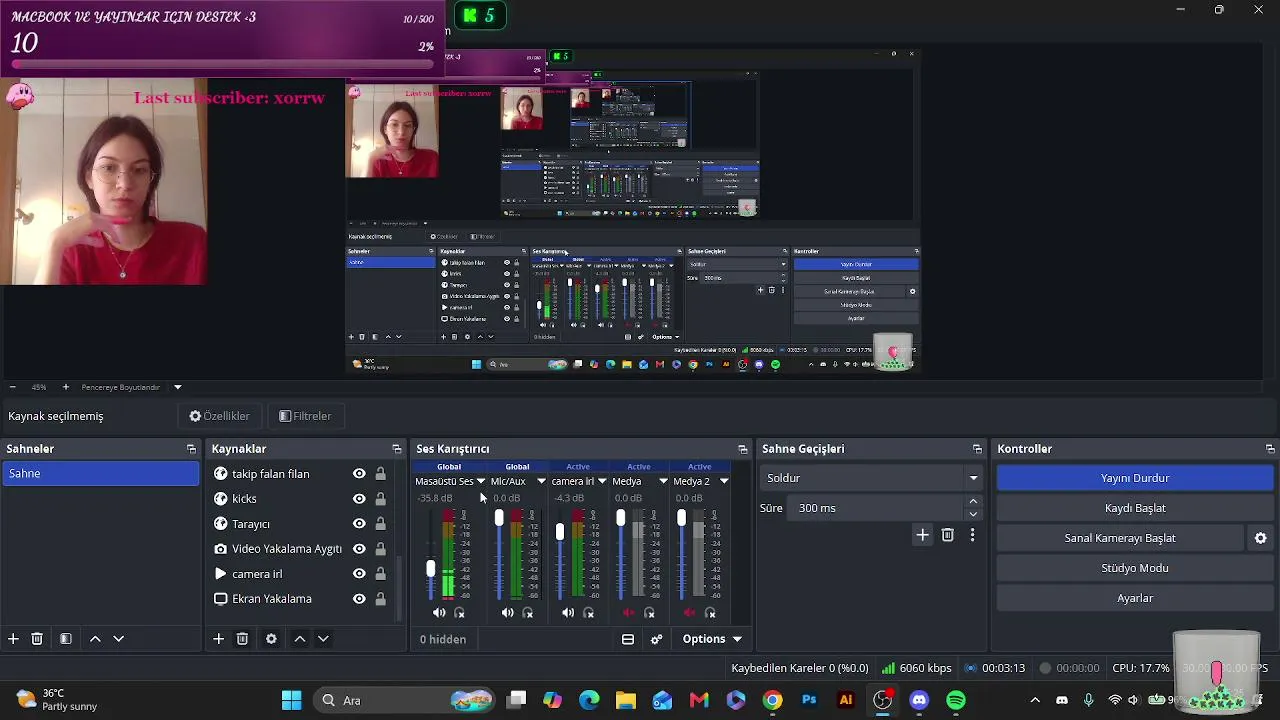The width and height of the screenshot is (1280, 720).
Task: Click Yayını Durdur to stop streaming
Action: point(1135,478)
